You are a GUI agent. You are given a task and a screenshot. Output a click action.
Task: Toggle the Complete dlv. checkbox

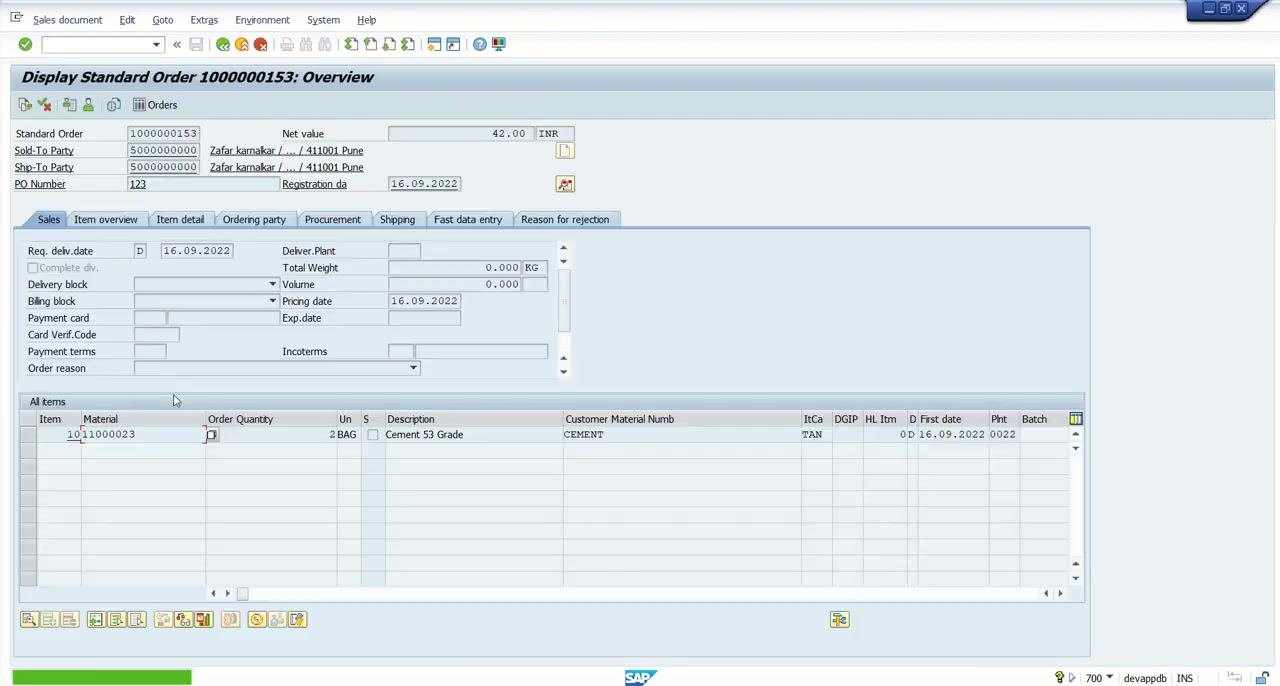(x=33, y=268)
